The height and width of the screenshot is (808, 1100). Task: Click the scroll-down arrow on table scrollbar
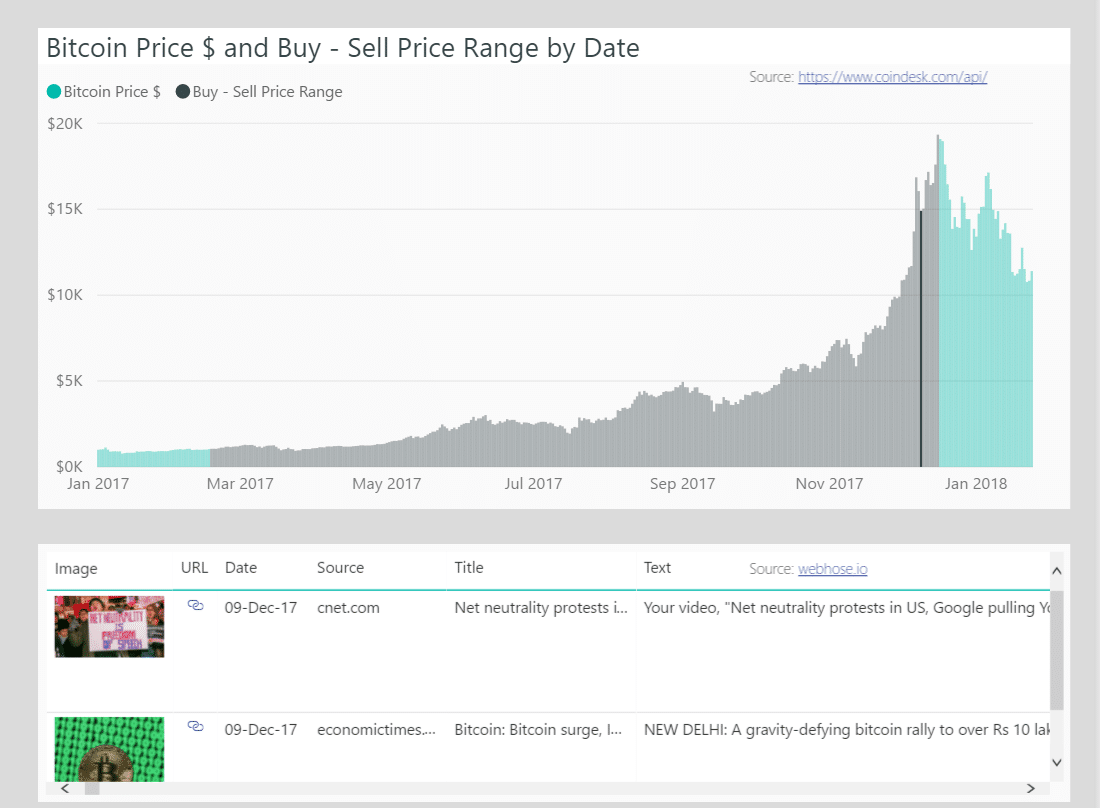[1057, 762]
